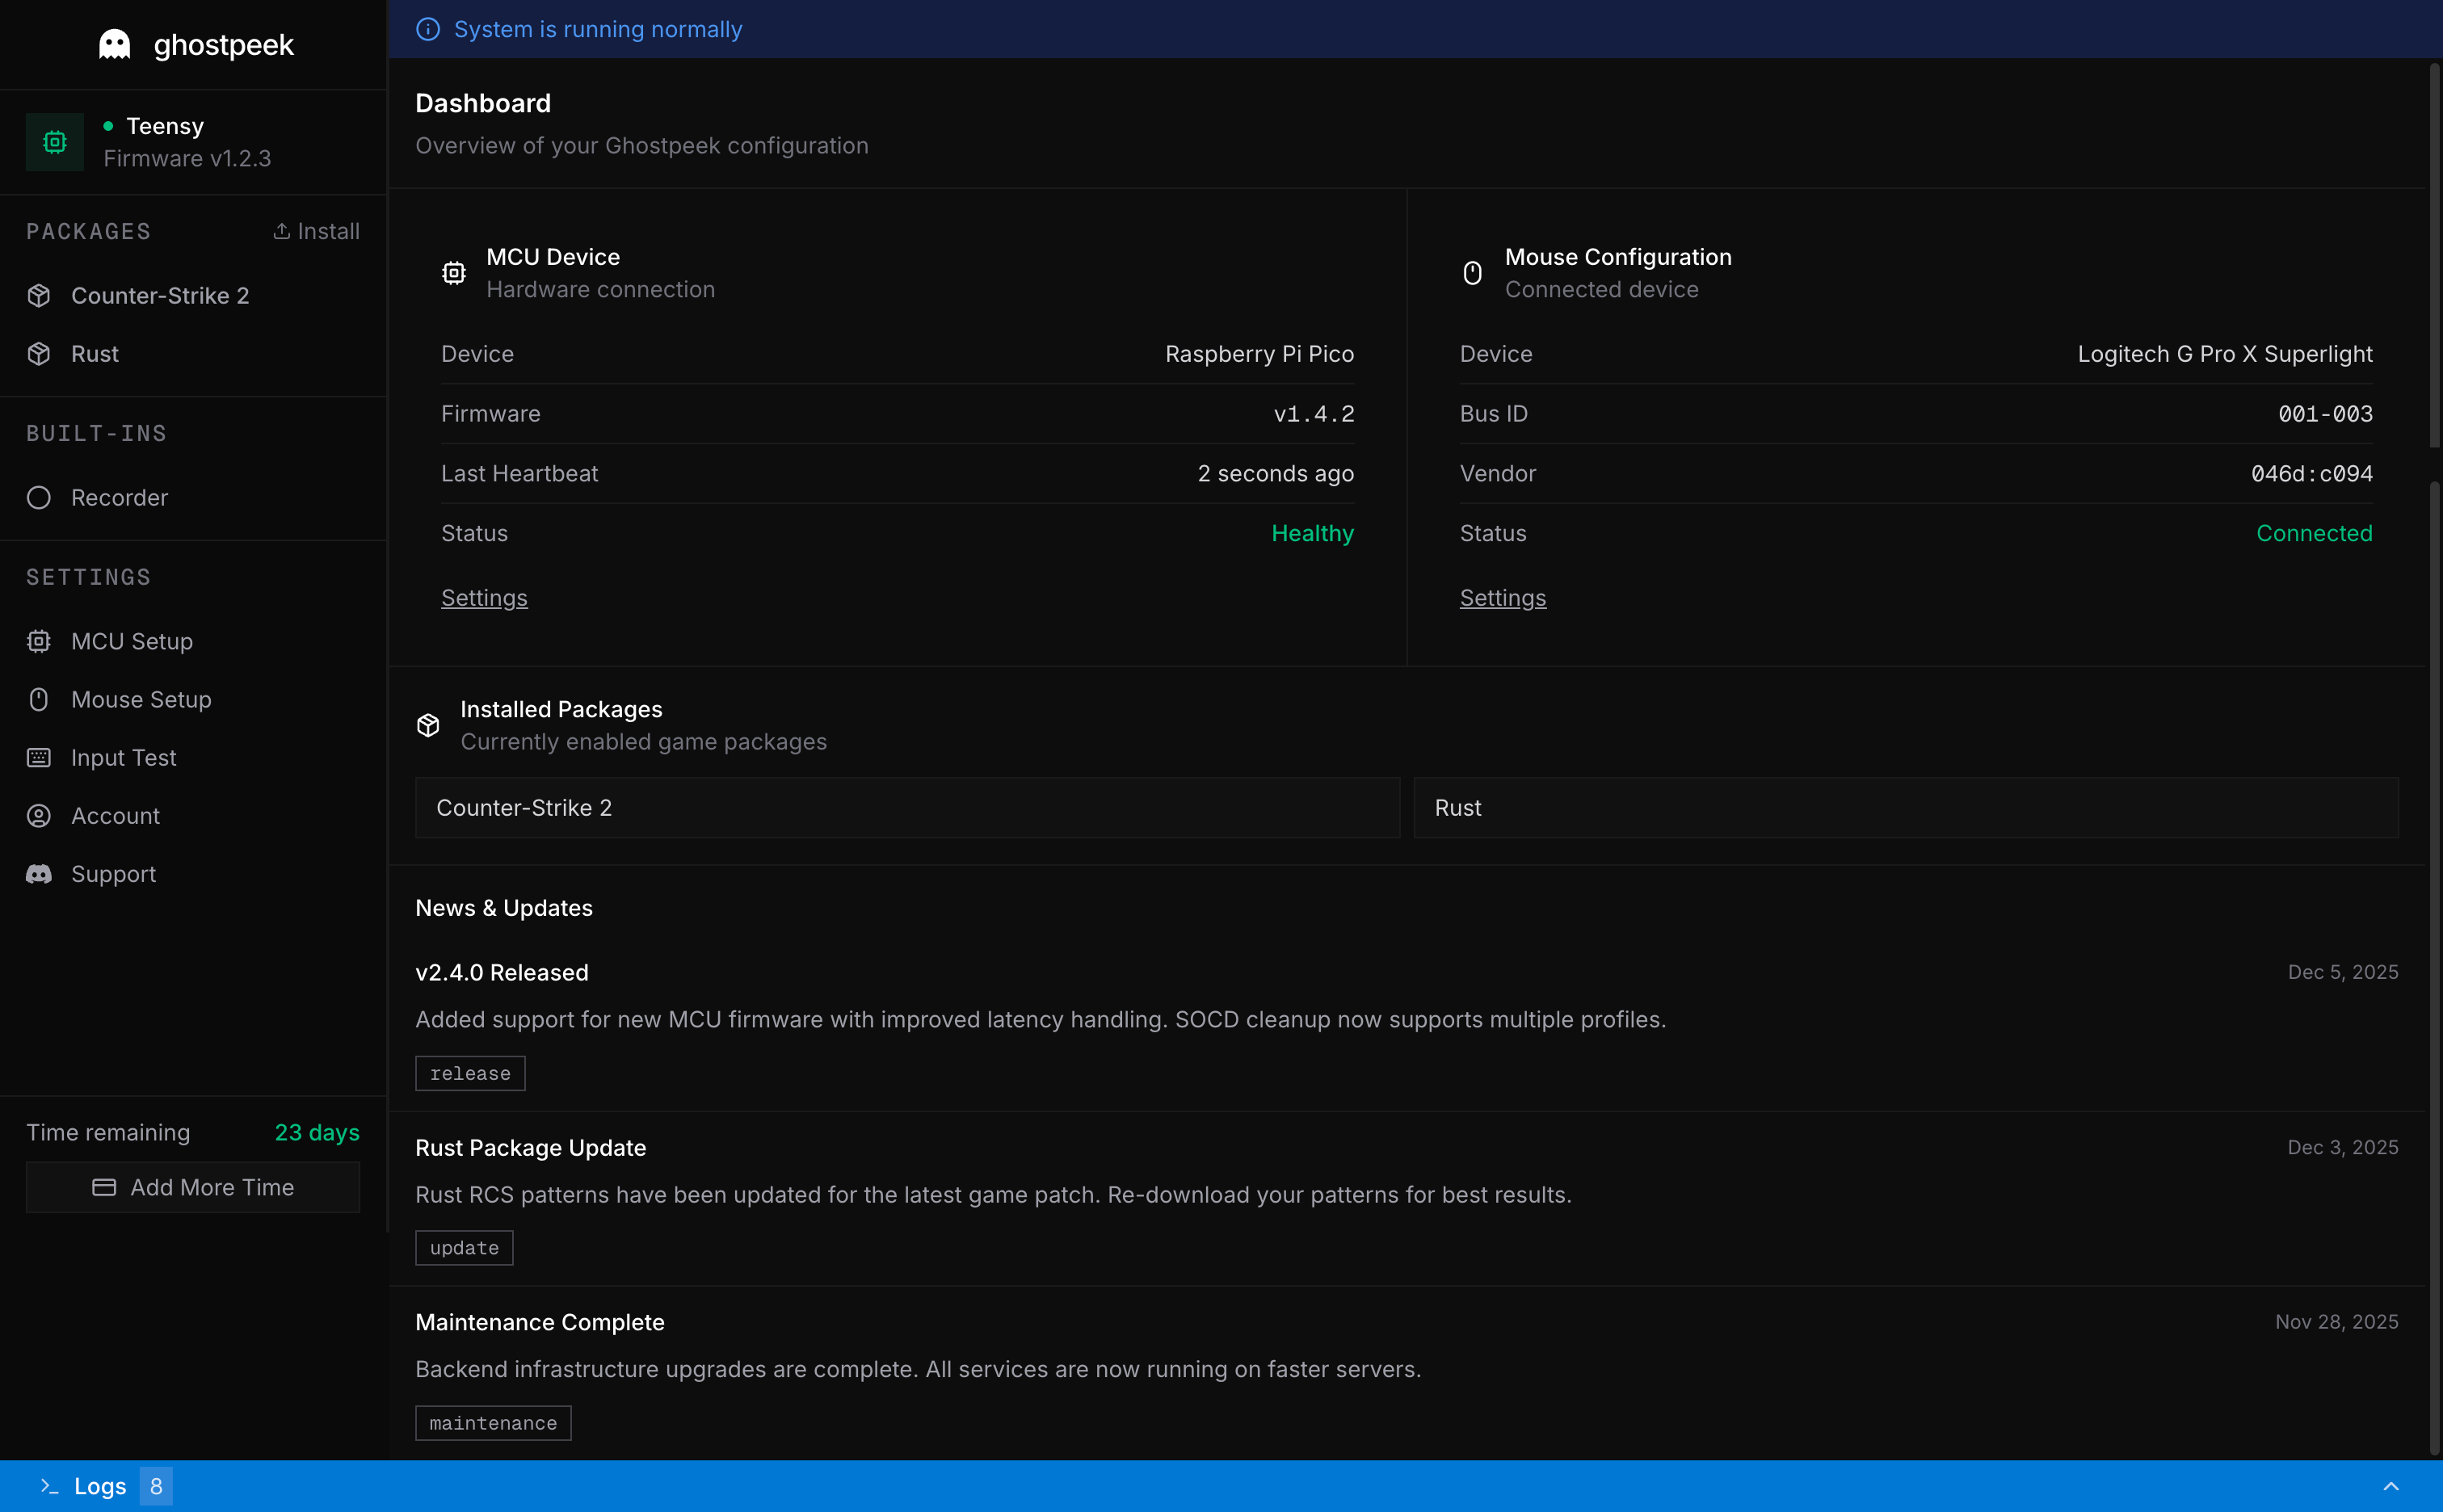
Task: Switch to Mouse Setup
Action: 141,699
